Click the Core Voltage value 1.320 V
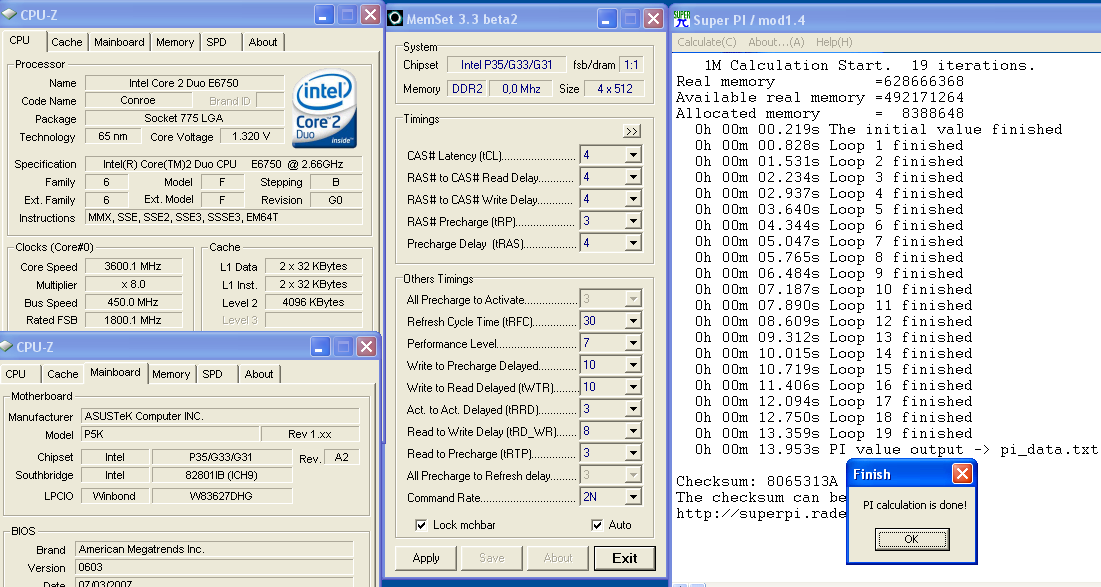Viewport: 1101px width, 587px height. click(251, 136)
